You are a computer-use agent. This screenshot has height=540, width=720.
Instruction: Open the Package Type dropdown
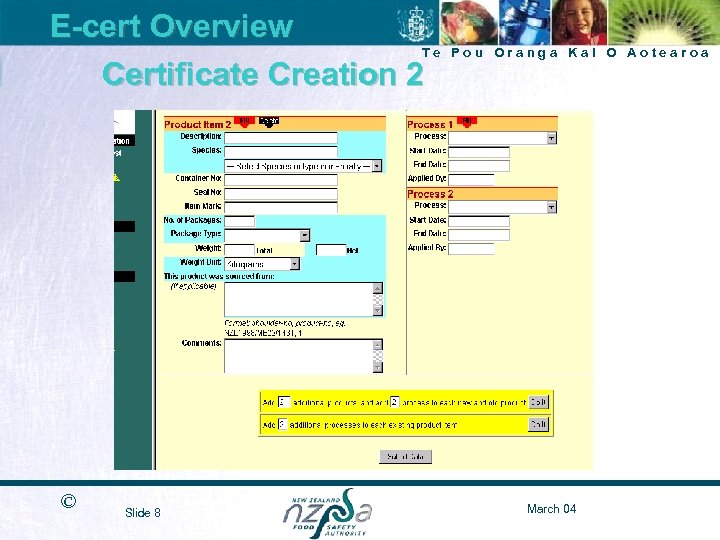[x=304, y=236]
